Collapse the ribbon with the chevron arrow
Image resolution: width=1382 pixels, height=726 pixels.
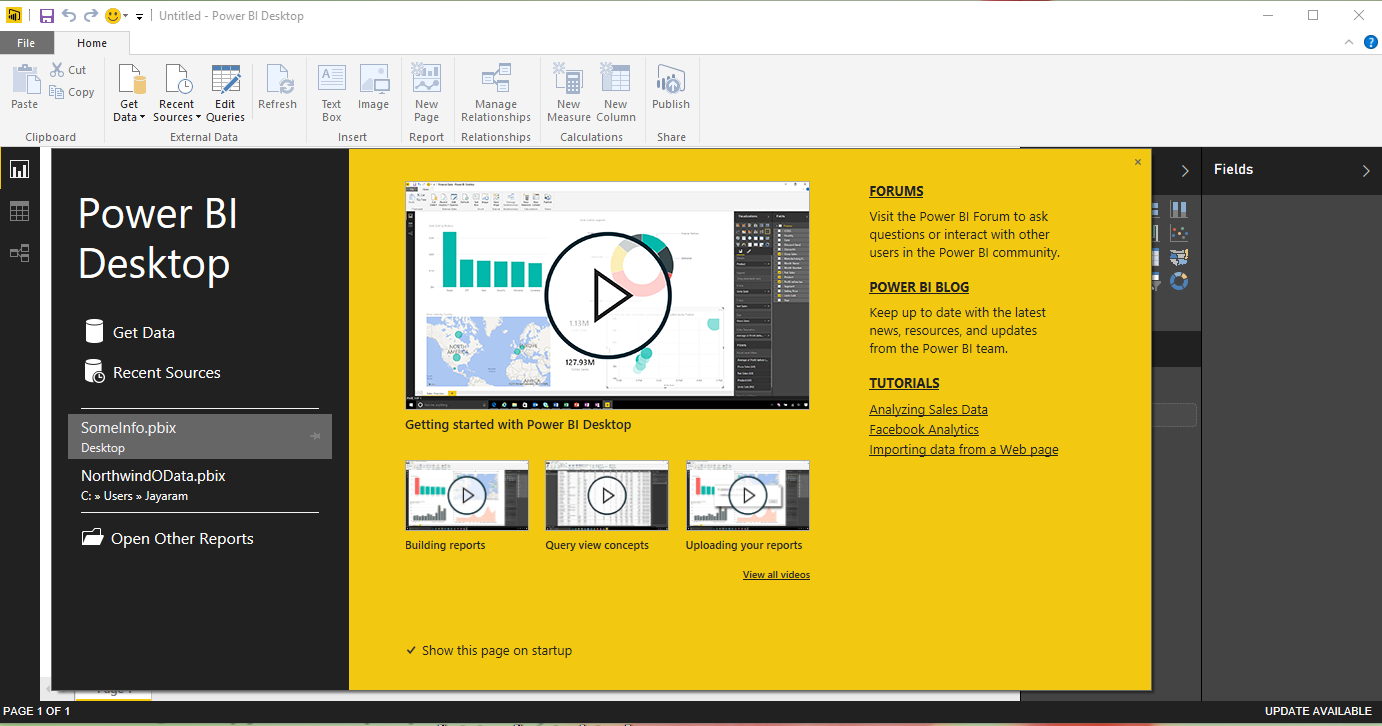1348,42
